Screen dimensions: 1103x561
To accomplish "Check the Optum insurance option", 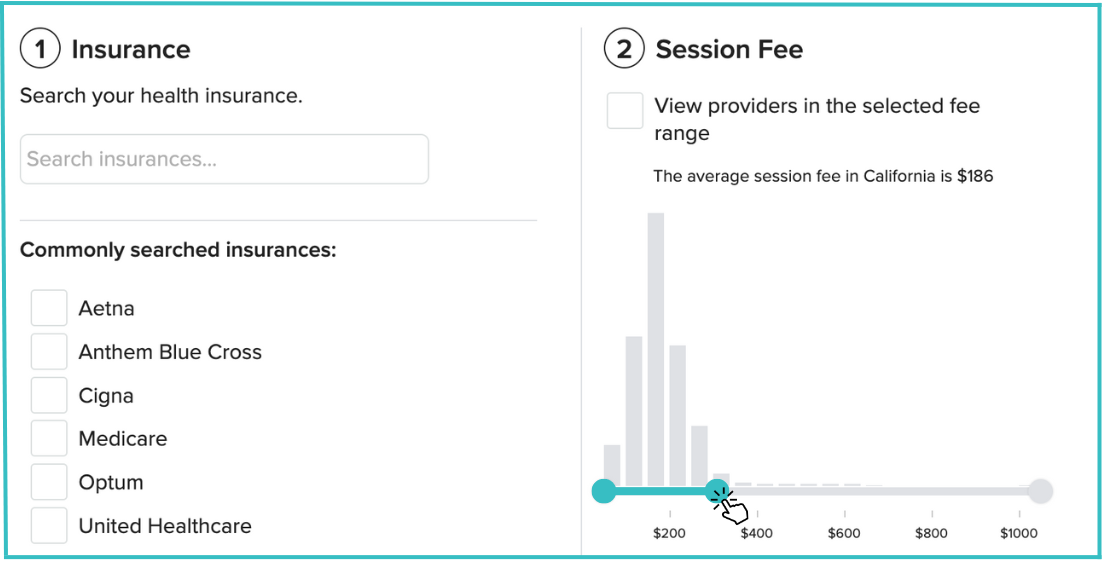I will pyautogui.click(x=49, y=482).
